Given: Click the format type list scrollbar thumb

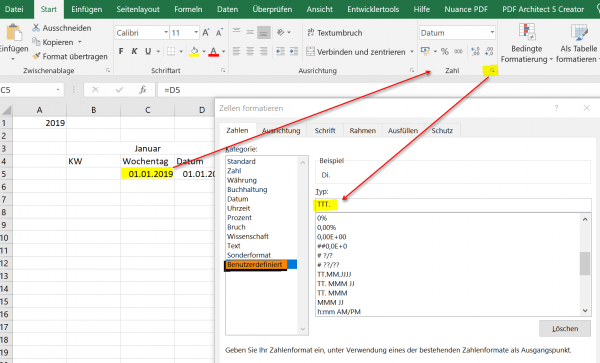Looking at the screenshot, I should (x=585, y=263).
